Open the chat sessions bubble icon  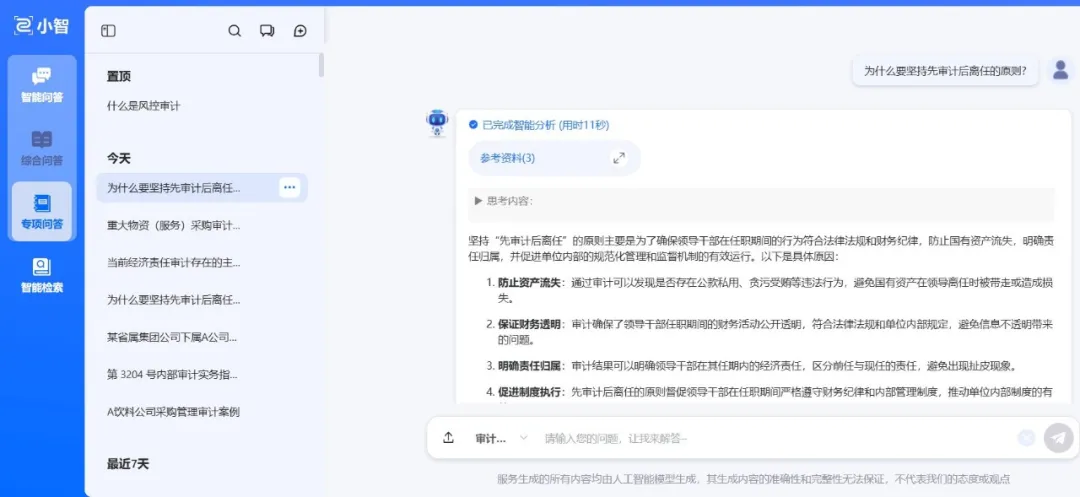267,31
